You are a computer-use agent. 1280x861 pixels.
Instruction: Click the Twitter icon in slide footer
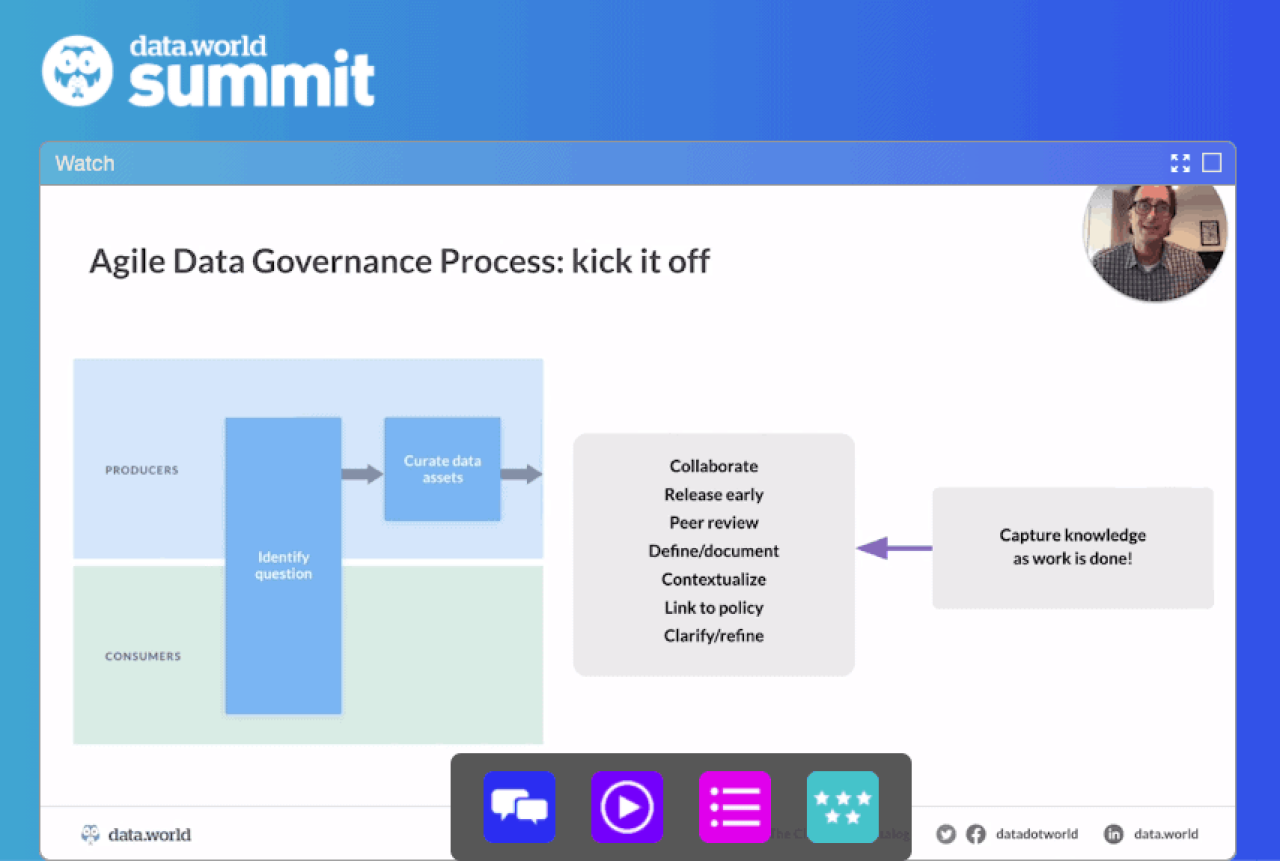point(946,834)
